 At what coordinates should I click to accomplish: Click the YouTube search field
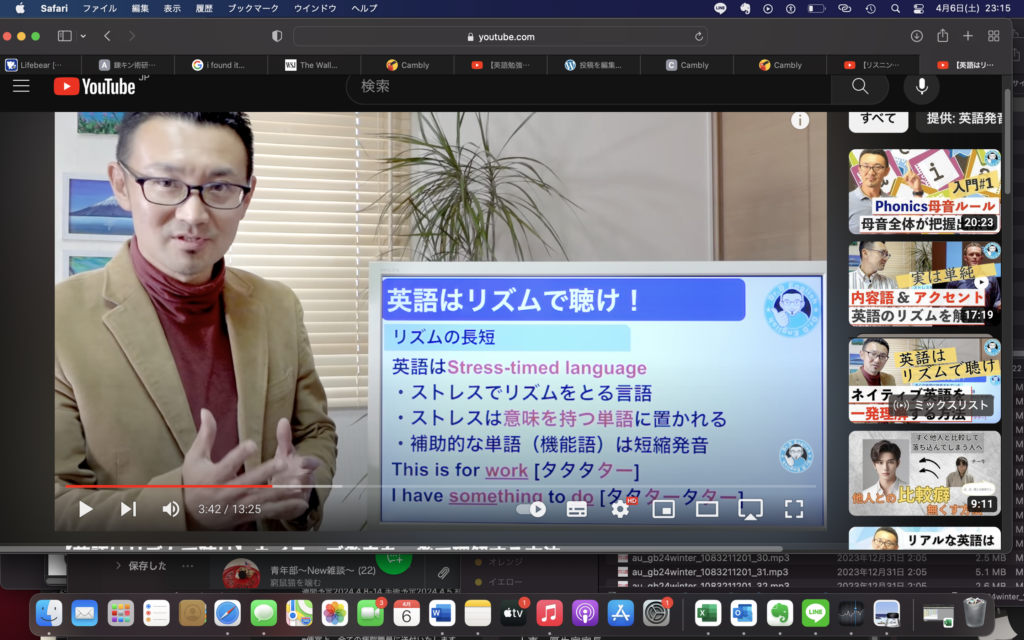(x=590, y=87)
